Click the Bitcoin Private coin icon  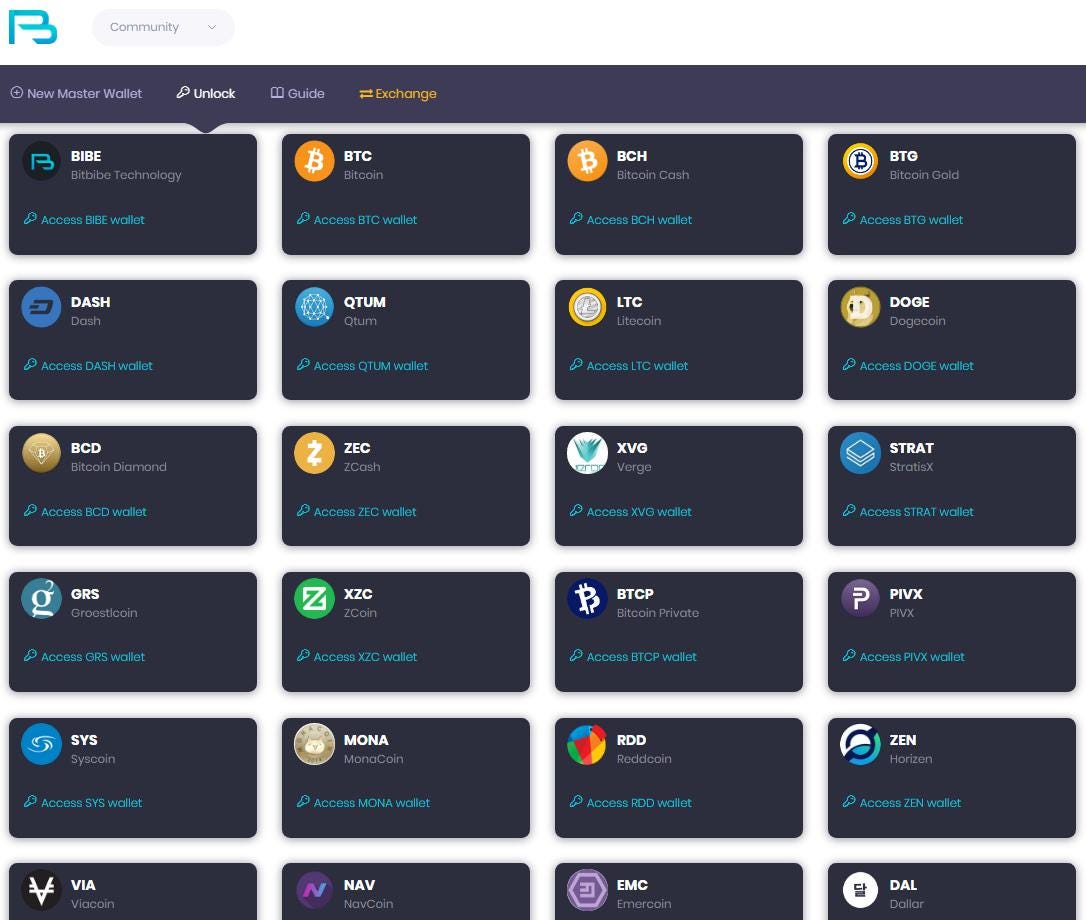[x=587, y=599]
